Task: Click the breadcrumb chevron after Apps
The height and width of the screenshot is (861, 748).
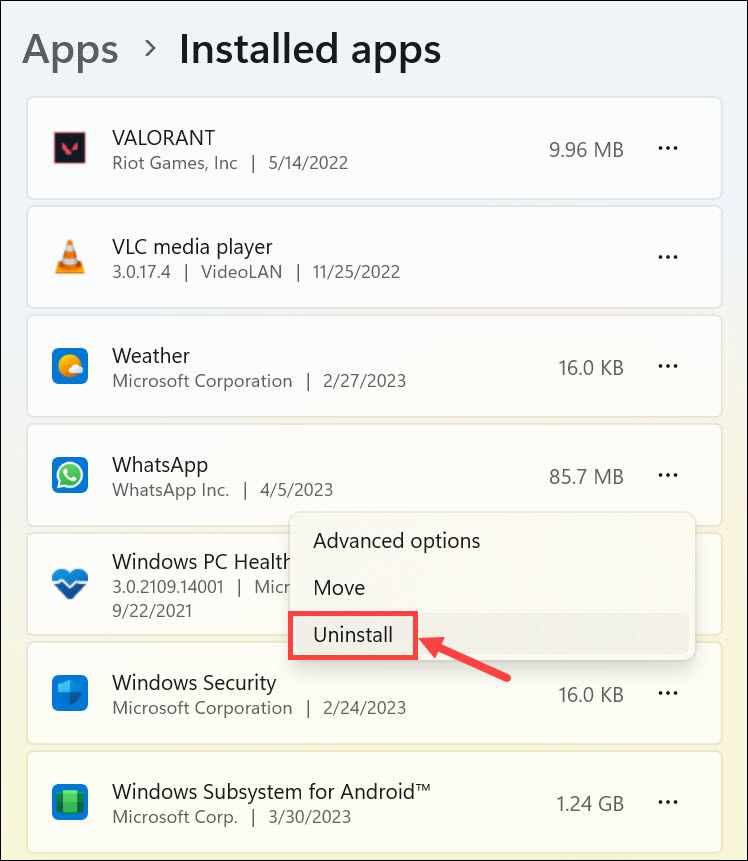Action: [149, 49]
